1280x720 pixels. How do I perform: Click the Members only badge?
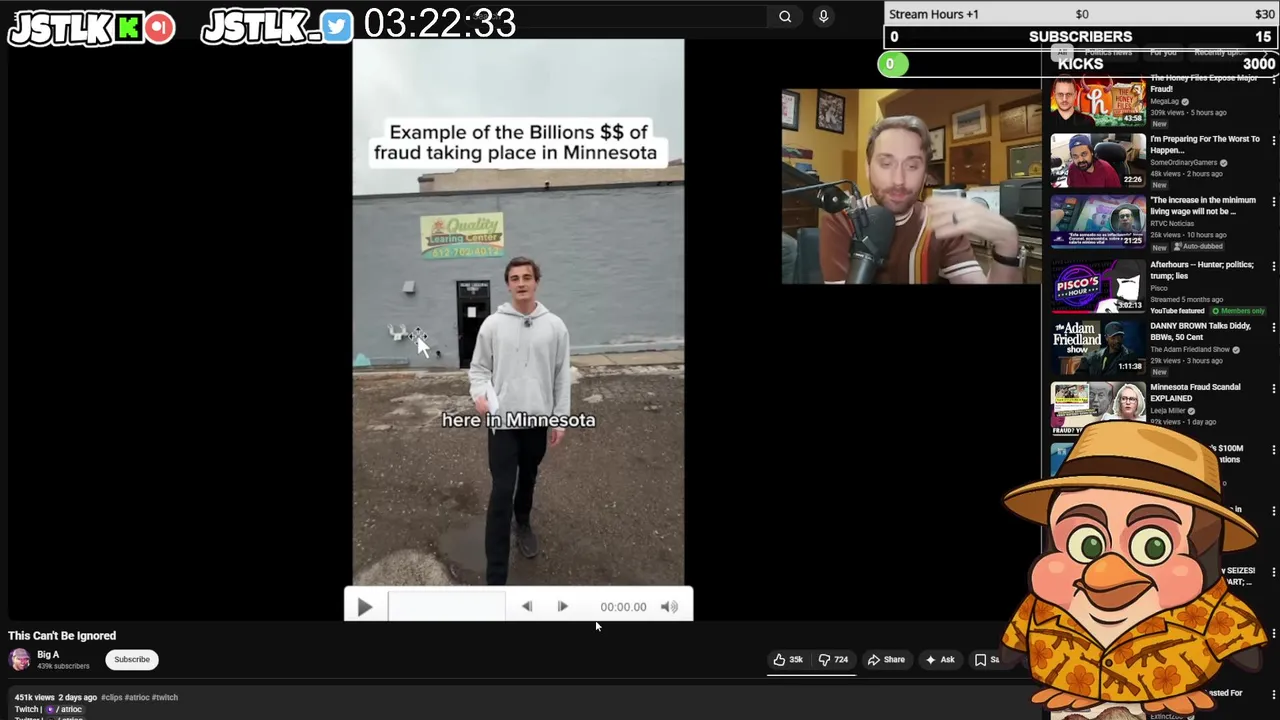click(1237, 311)
